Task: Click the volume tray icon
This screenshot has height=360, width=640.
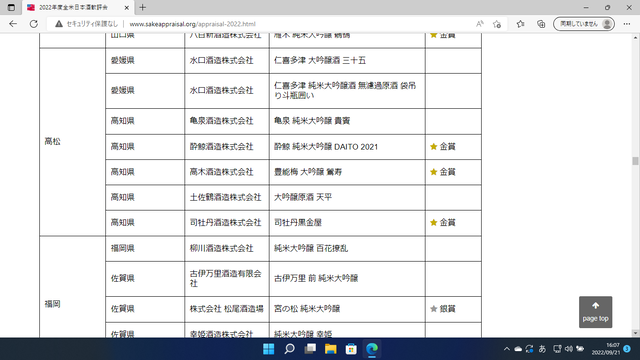Action: click(x=569, y=349)
